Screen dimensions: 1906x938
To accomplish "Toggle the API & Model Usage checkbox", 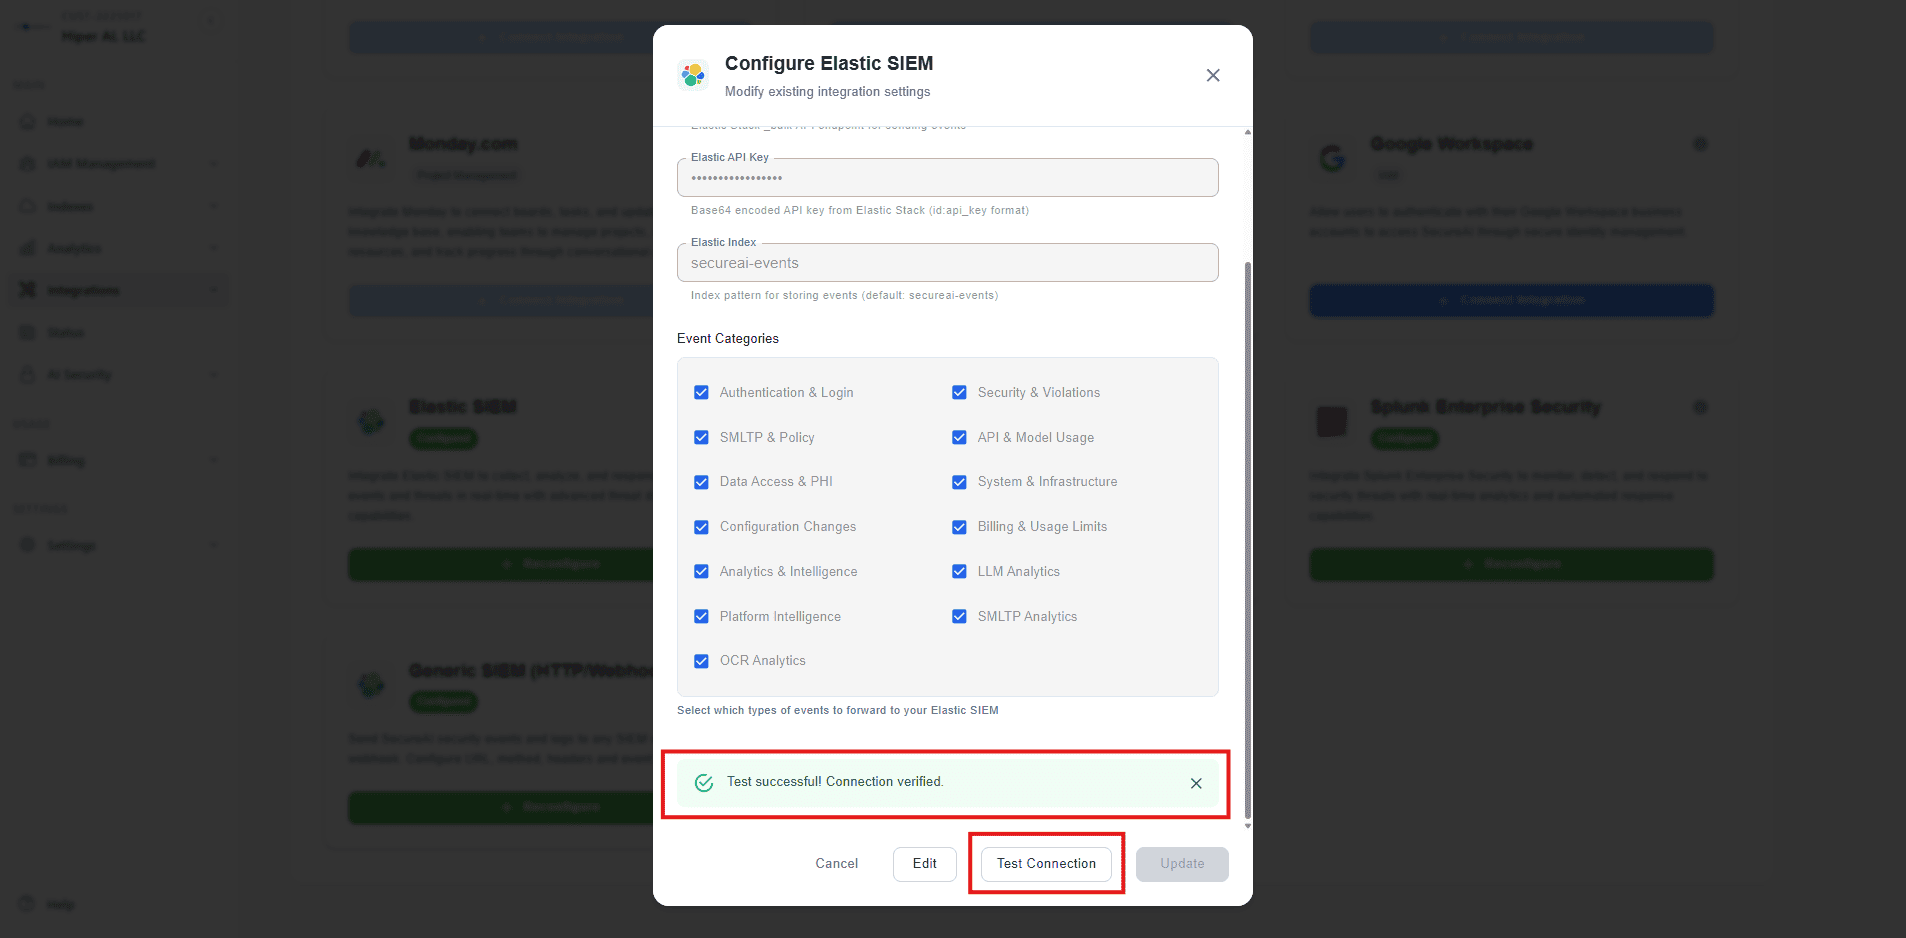I will pyautogui.click(x=959, y=438).
